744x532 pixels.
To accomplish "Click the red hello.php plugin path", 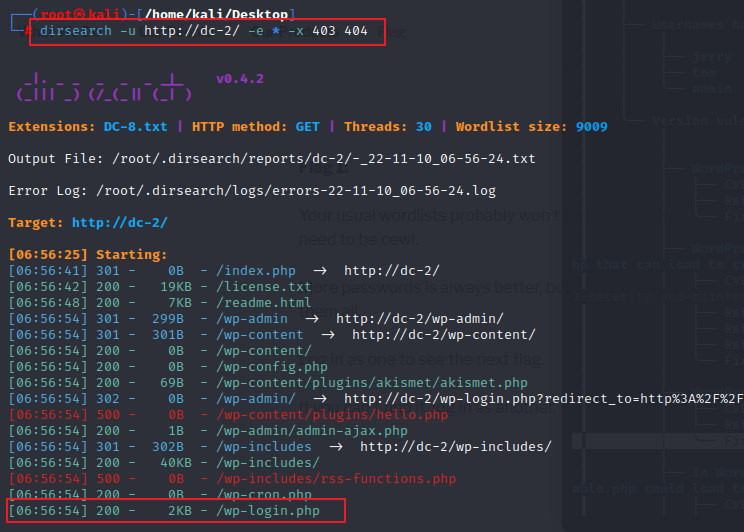I will tap(331, 414).
